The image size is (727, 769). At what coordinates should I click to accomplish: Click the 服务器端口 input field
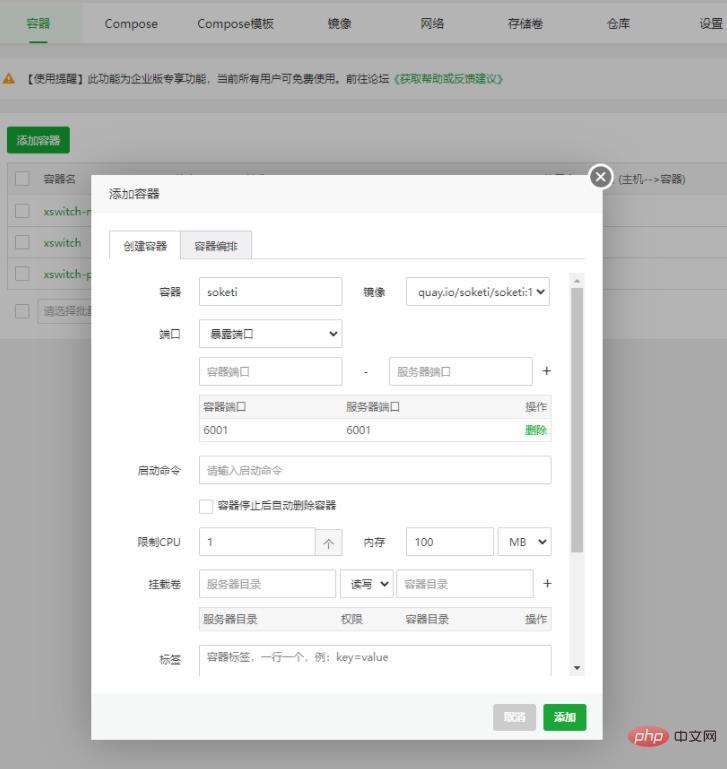point(461,371)
